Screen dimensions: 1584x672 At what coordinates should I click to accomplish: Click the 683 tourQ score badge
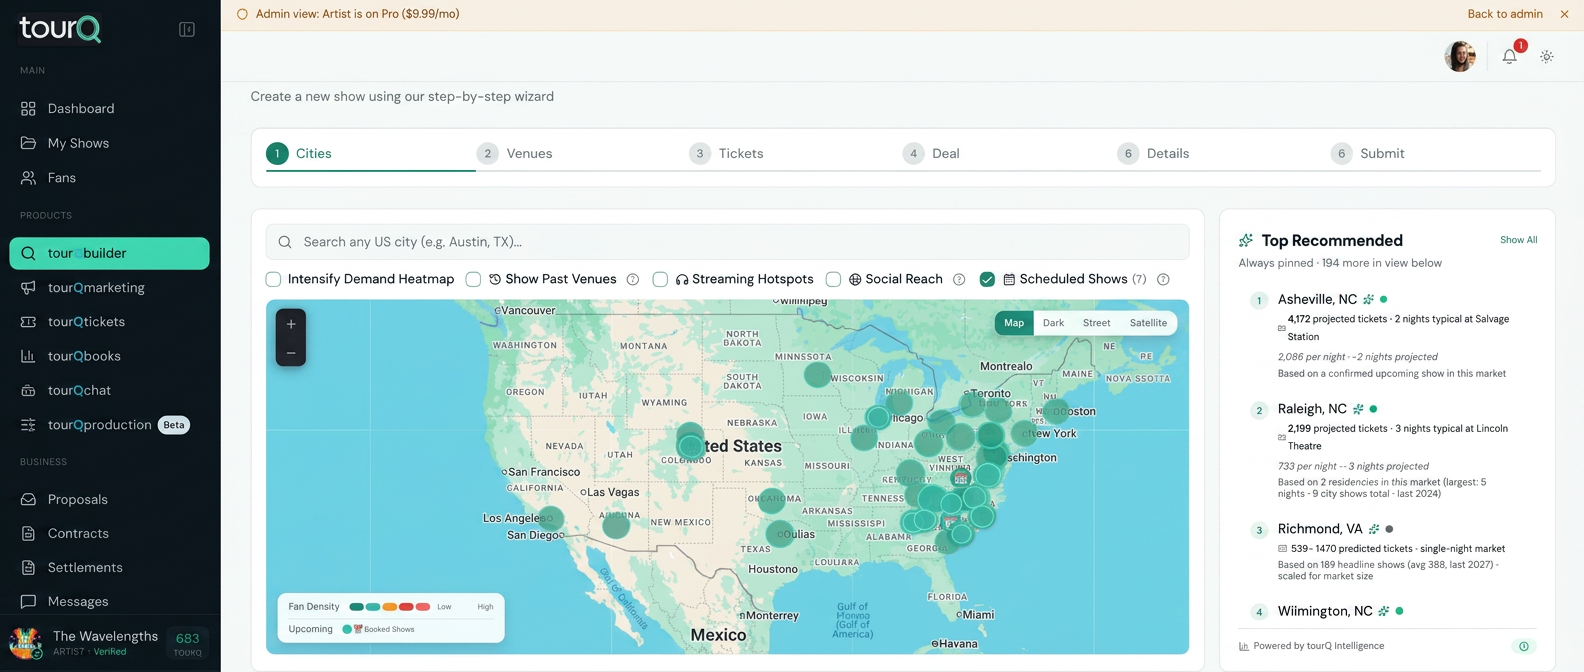click(188, 643)
